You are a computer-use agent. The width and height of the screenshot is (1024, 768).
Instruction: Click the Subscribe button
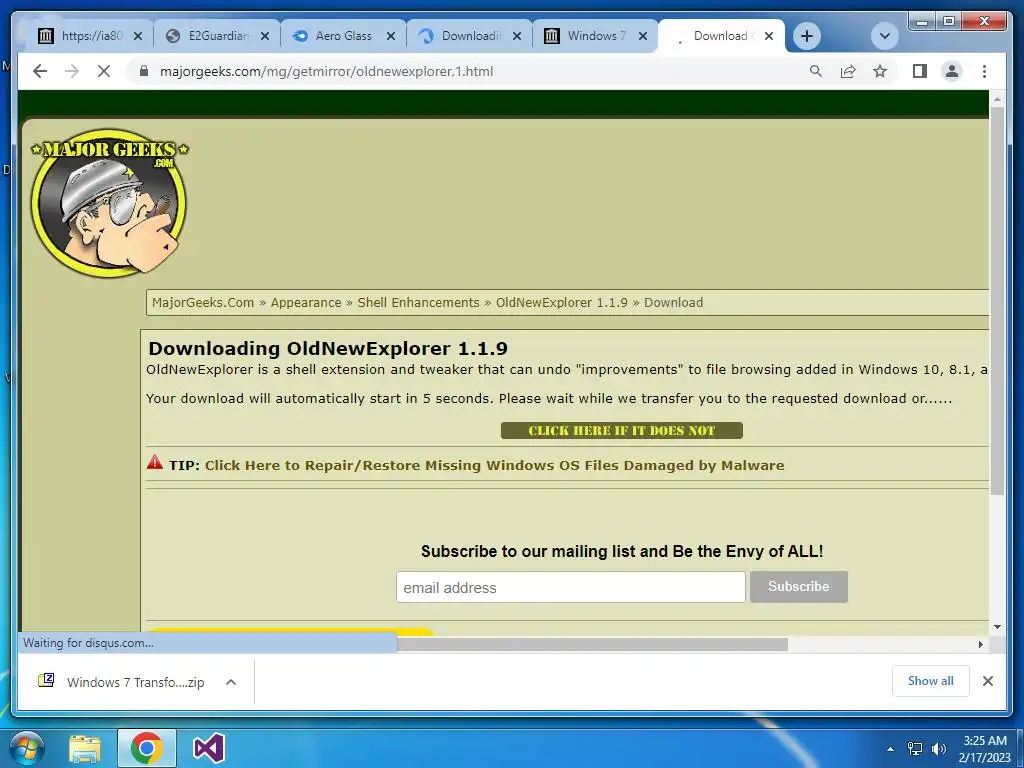pos(799,586)
